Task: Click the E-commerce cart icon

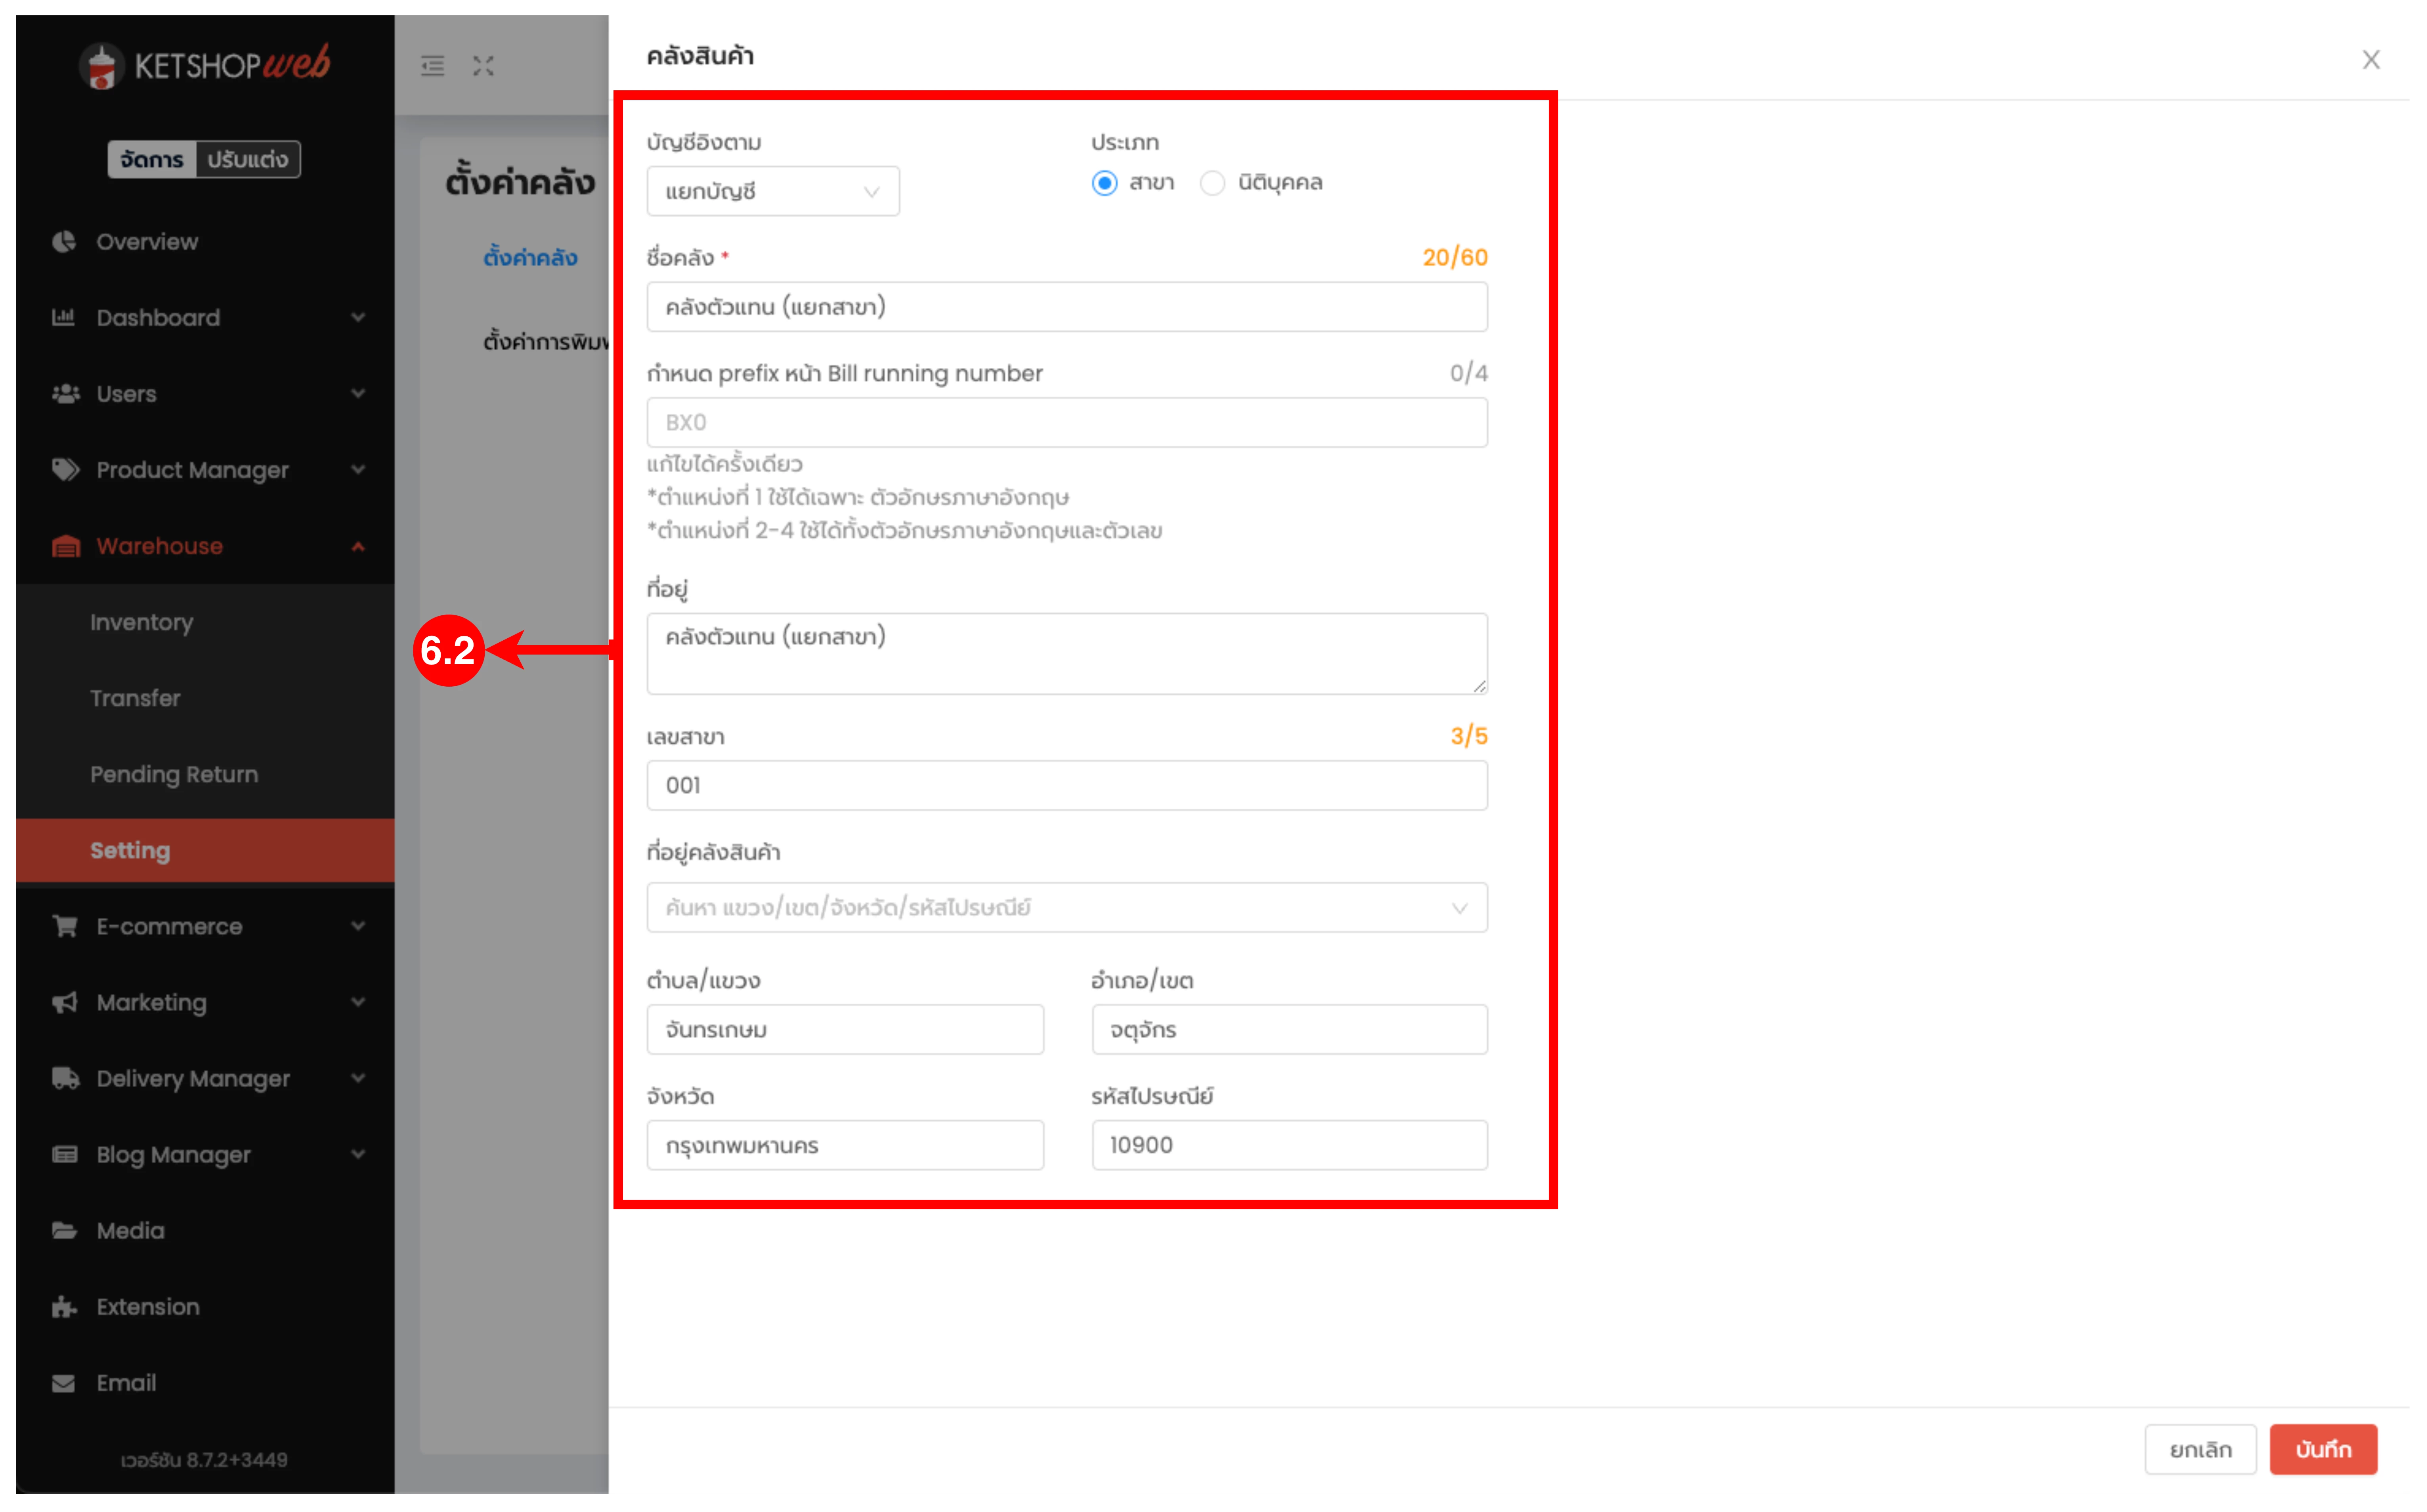Action: click(x=65, y=926)
